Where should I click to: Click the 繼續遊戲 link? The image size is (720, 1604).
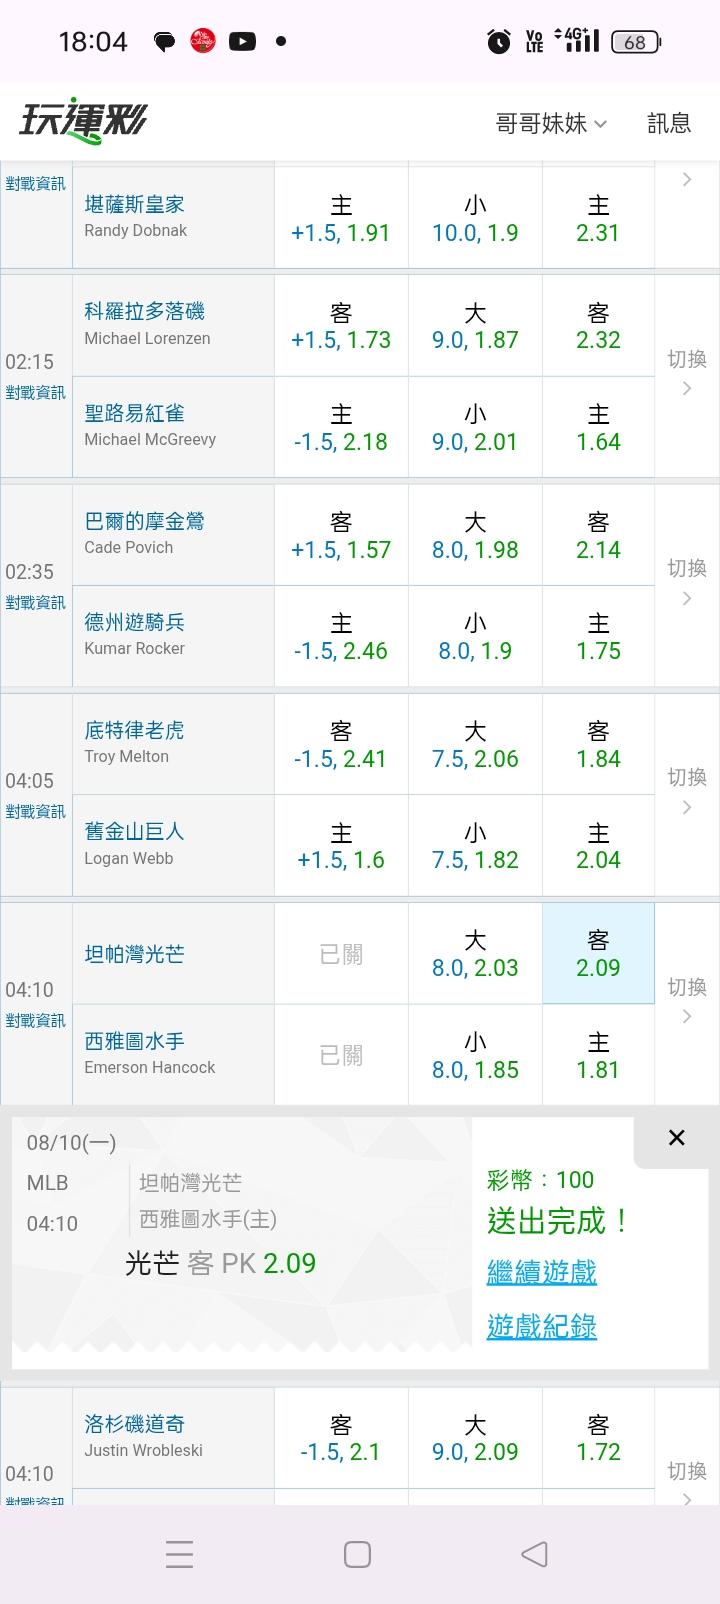pos(542,1272)
